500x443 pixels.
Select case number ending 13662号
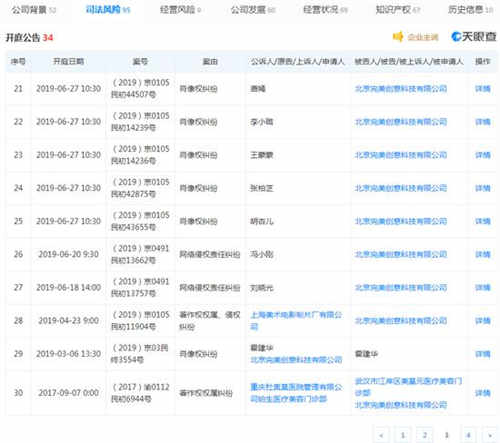[x=140, y=255]
